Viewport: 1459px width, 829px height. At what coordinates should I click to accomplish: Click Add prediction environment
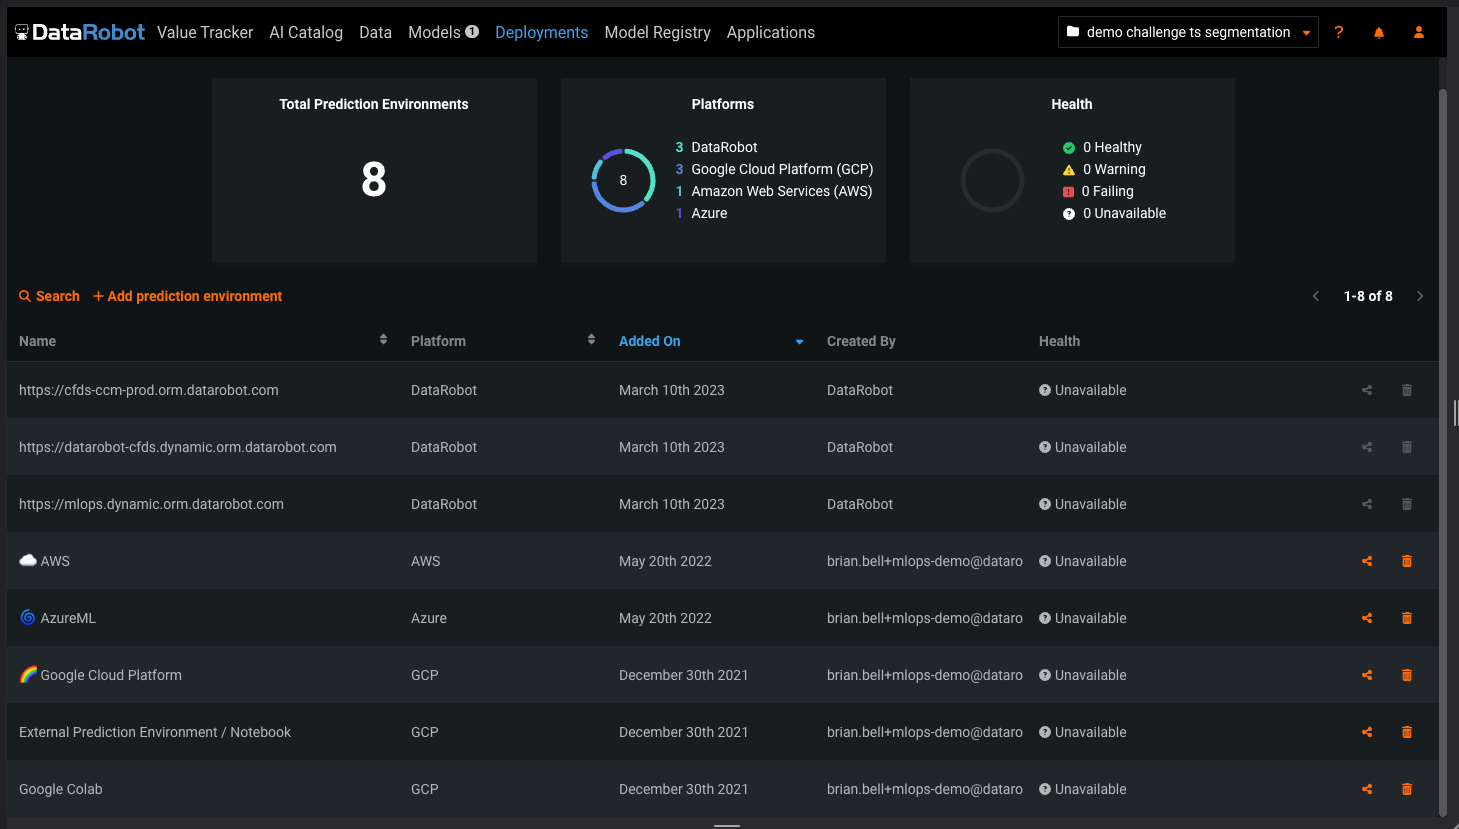(187, 296)
